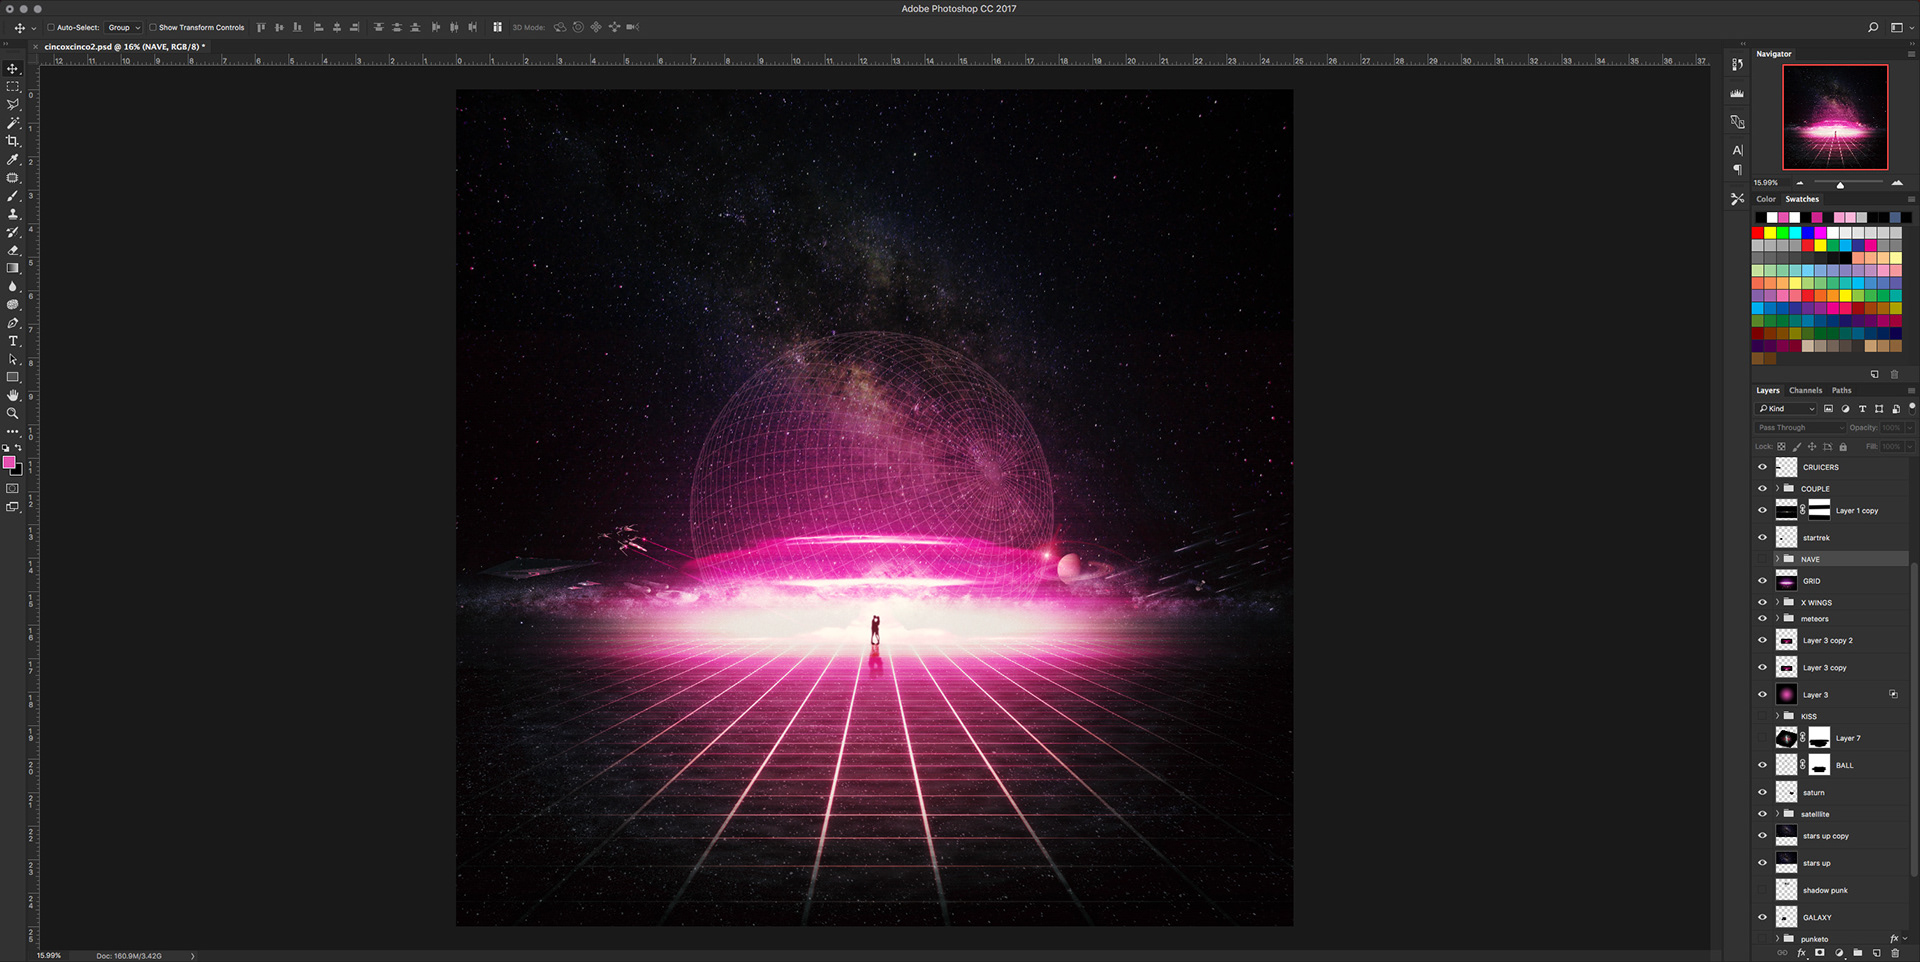Click Create new group folder icon
This screenshot has height=962, width=1920.
[x=1858, y=953]
